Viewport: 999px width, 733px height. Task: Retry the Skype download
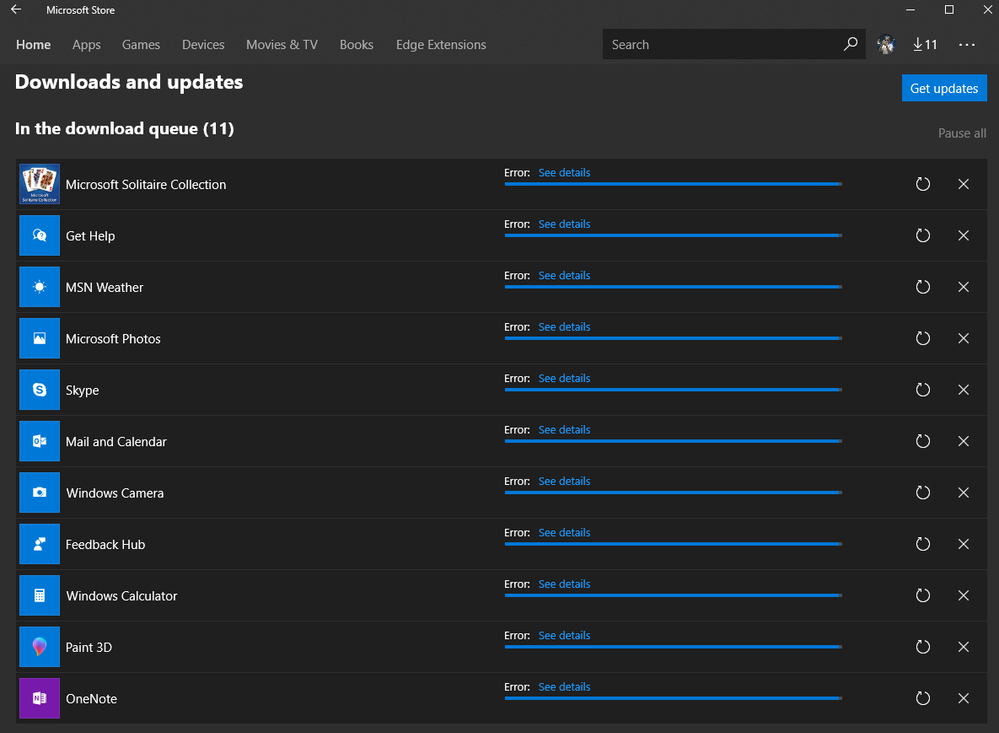coord(923,390)
